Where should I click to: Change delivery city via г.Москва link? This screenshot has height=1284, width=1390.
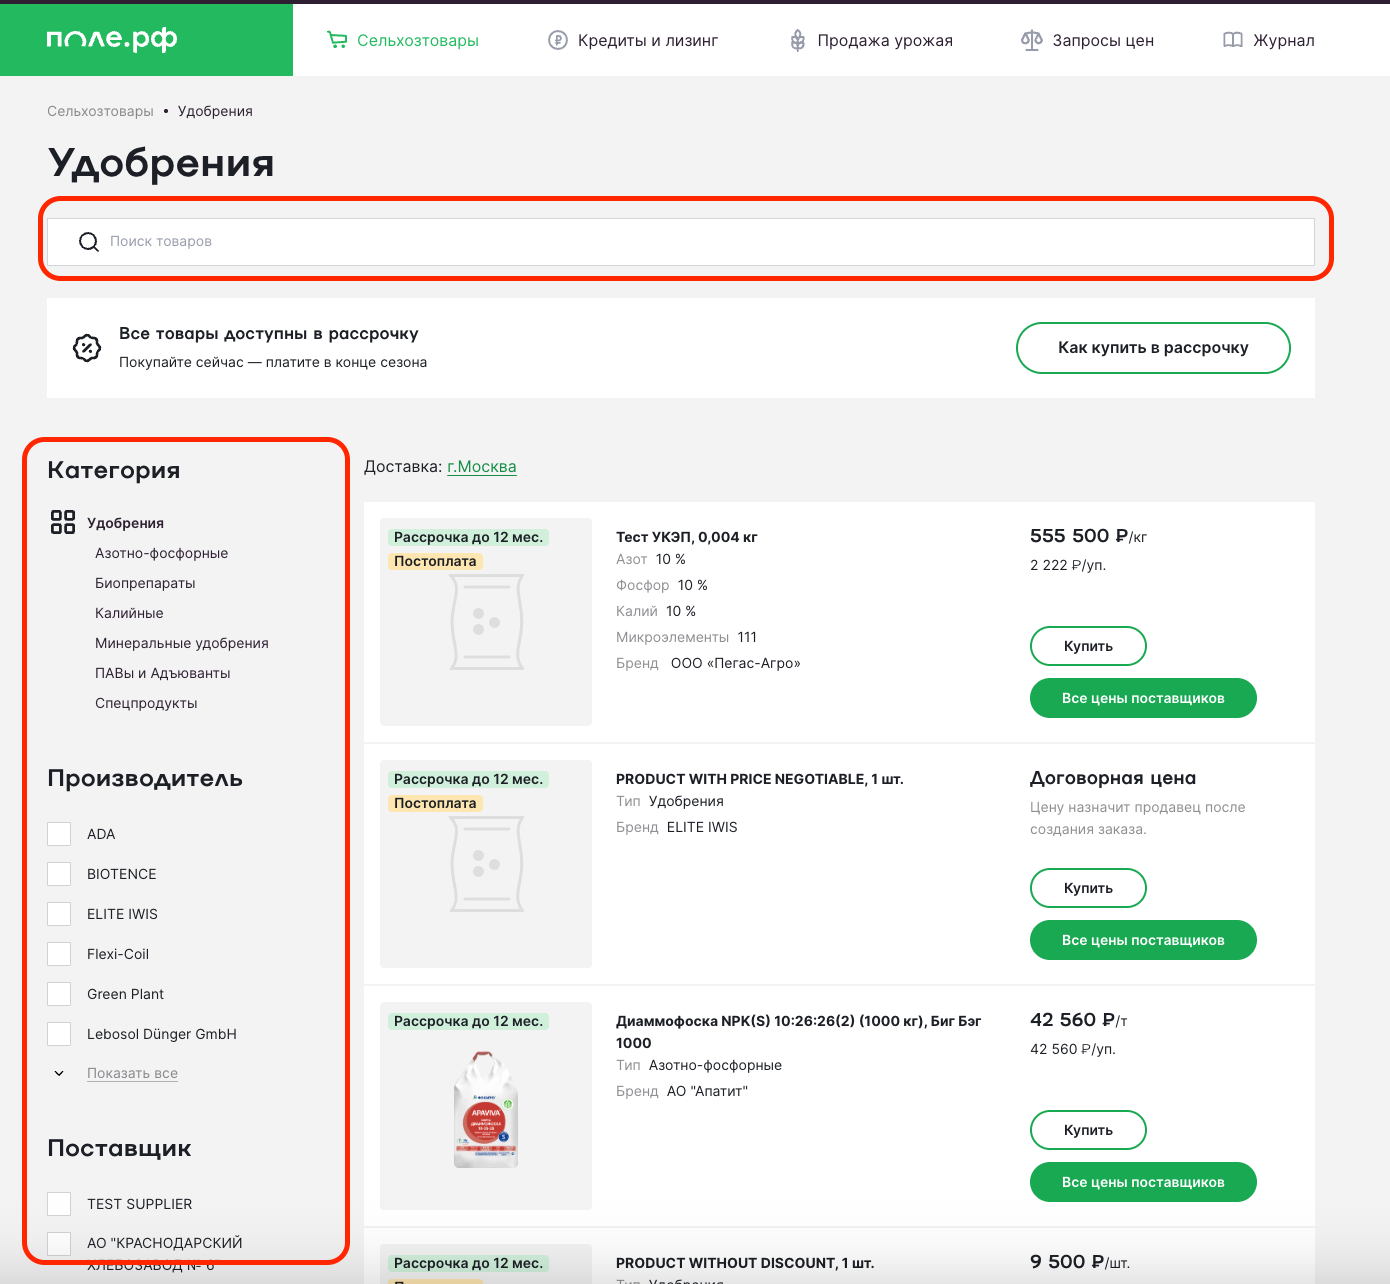pyautogui.click(x=481, y=466)
